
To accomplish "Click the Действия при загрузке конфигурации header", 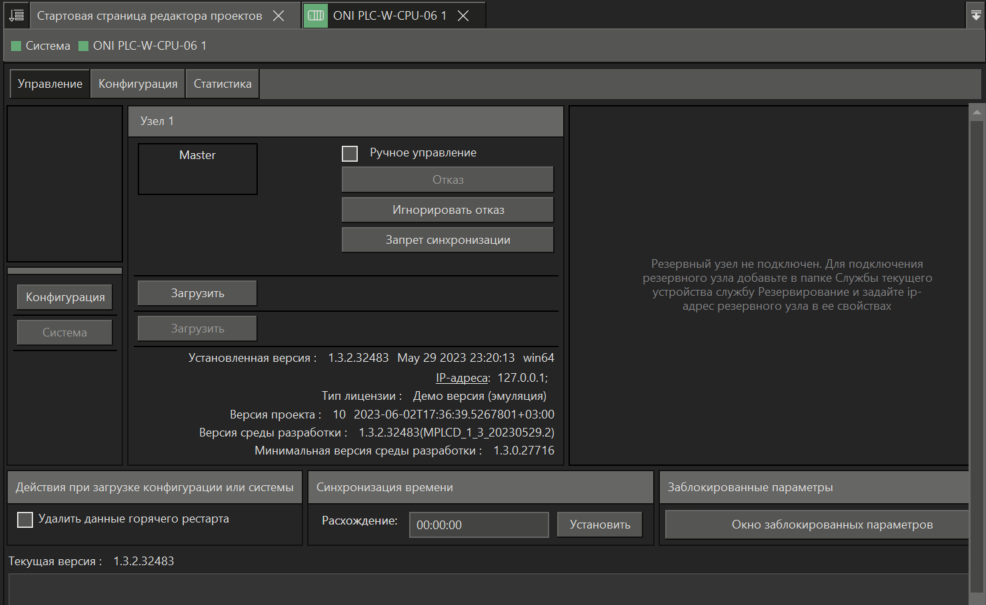I will [x=155, y=487].
